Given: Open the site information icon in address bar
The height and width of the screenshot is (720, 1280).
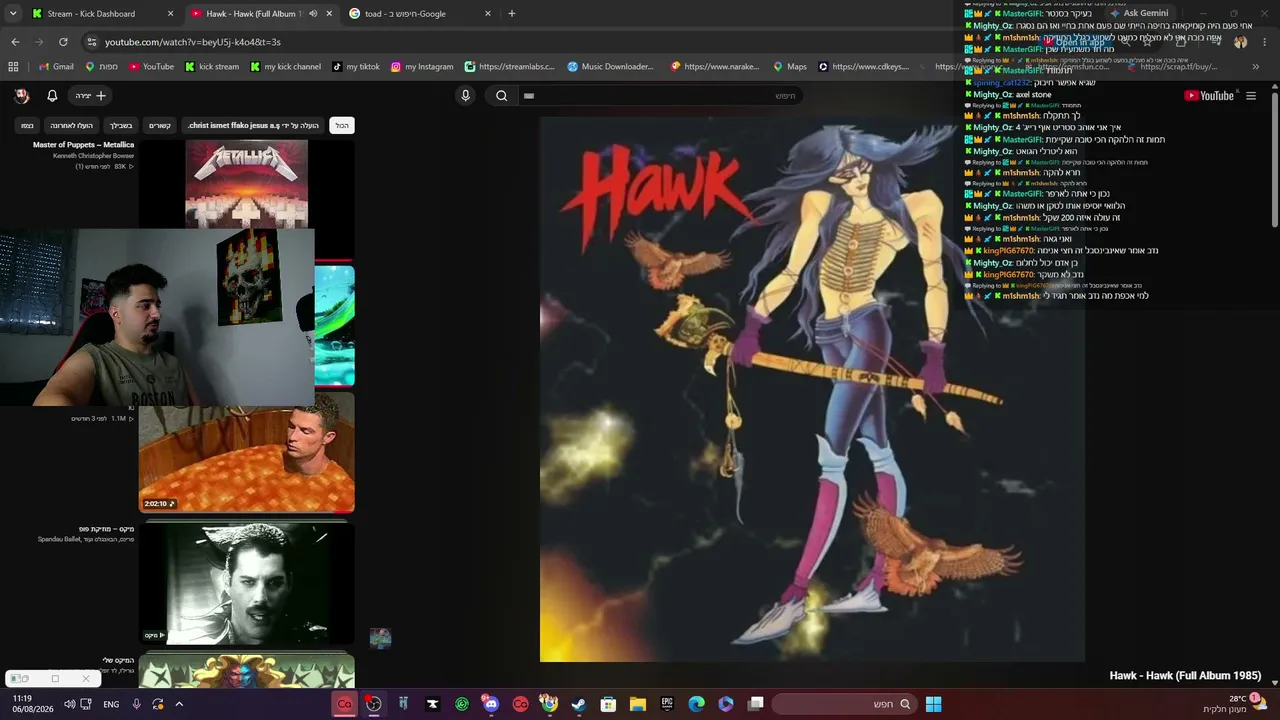Looking at the screenshot, I should 92,42.
